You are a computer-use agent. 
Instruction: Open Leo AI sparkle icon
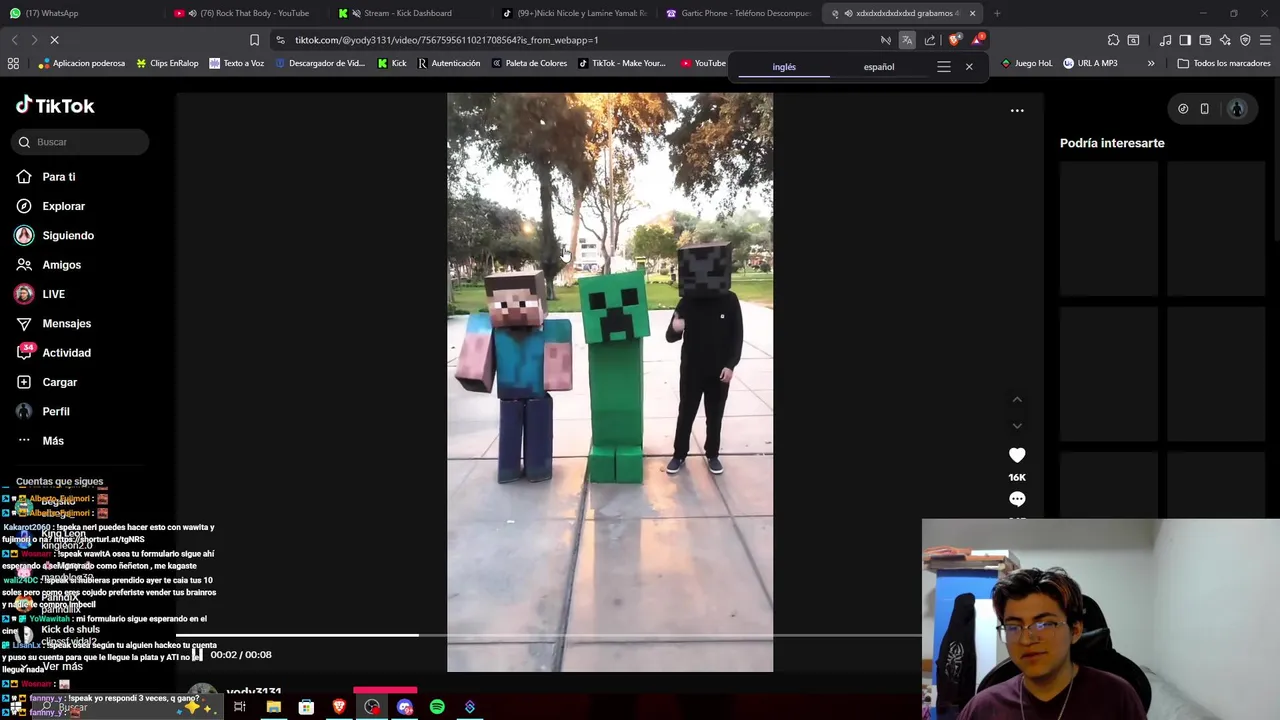click(1225, 40)
